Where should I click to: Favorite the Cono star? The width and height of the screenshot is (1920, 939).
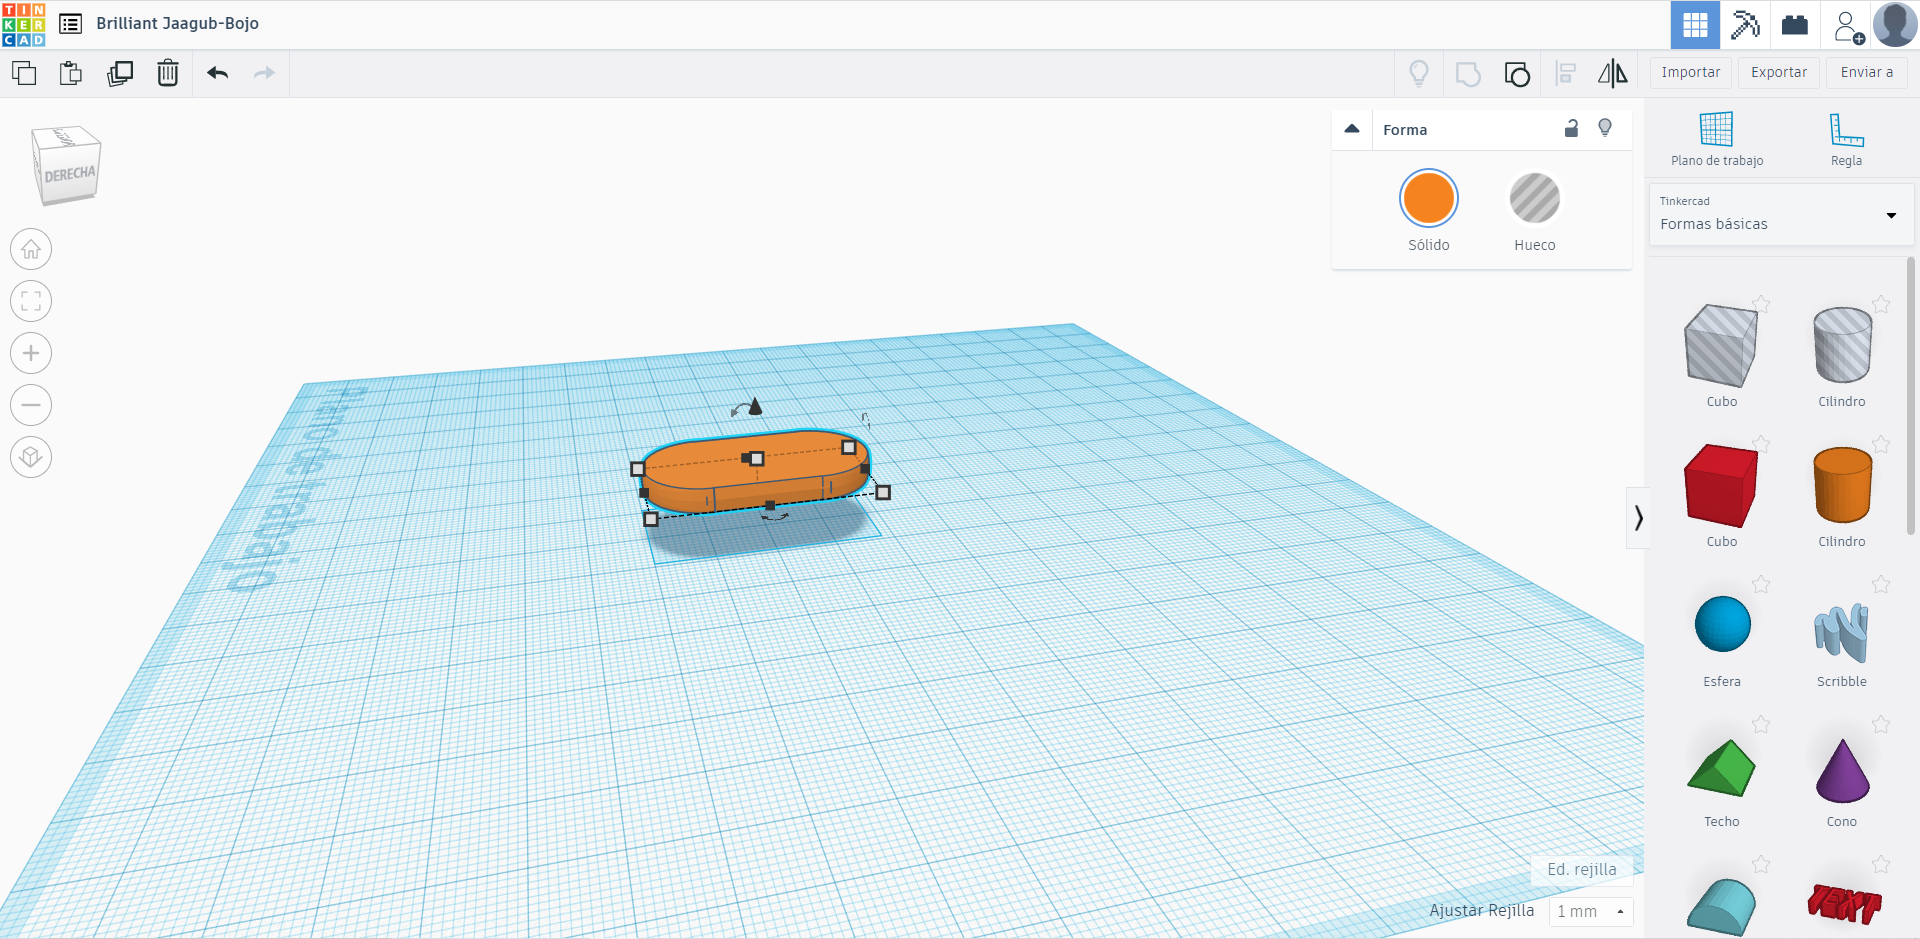point(1881,724)
